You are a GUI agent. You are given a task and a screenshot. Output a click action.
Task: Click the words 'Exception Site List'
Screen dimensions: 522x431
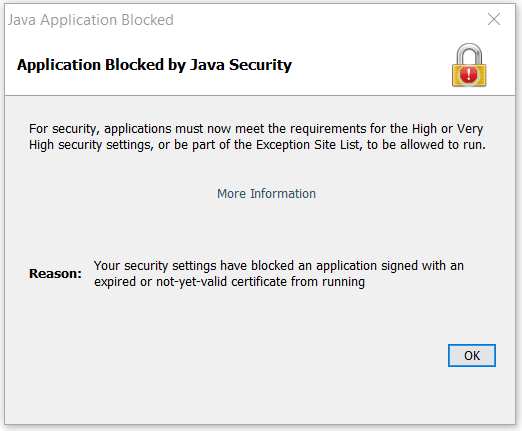(x=308, y=145)
